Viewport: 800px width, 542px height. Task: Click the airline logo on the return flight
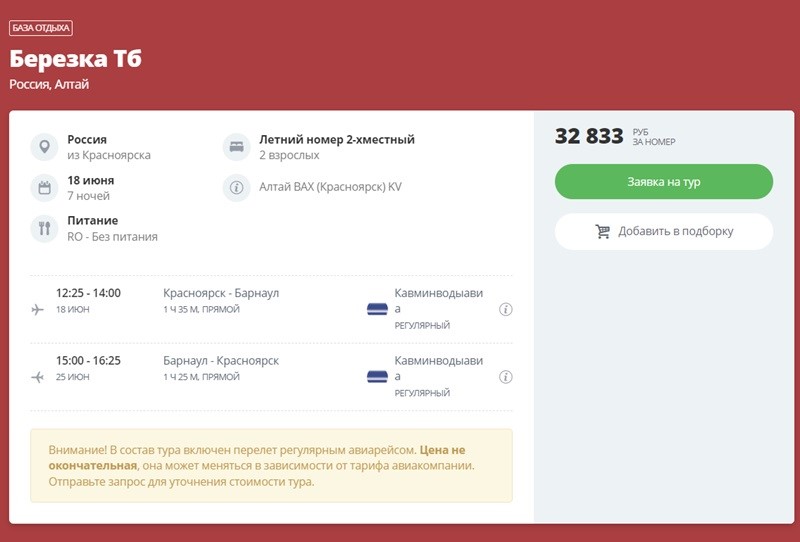377,377
